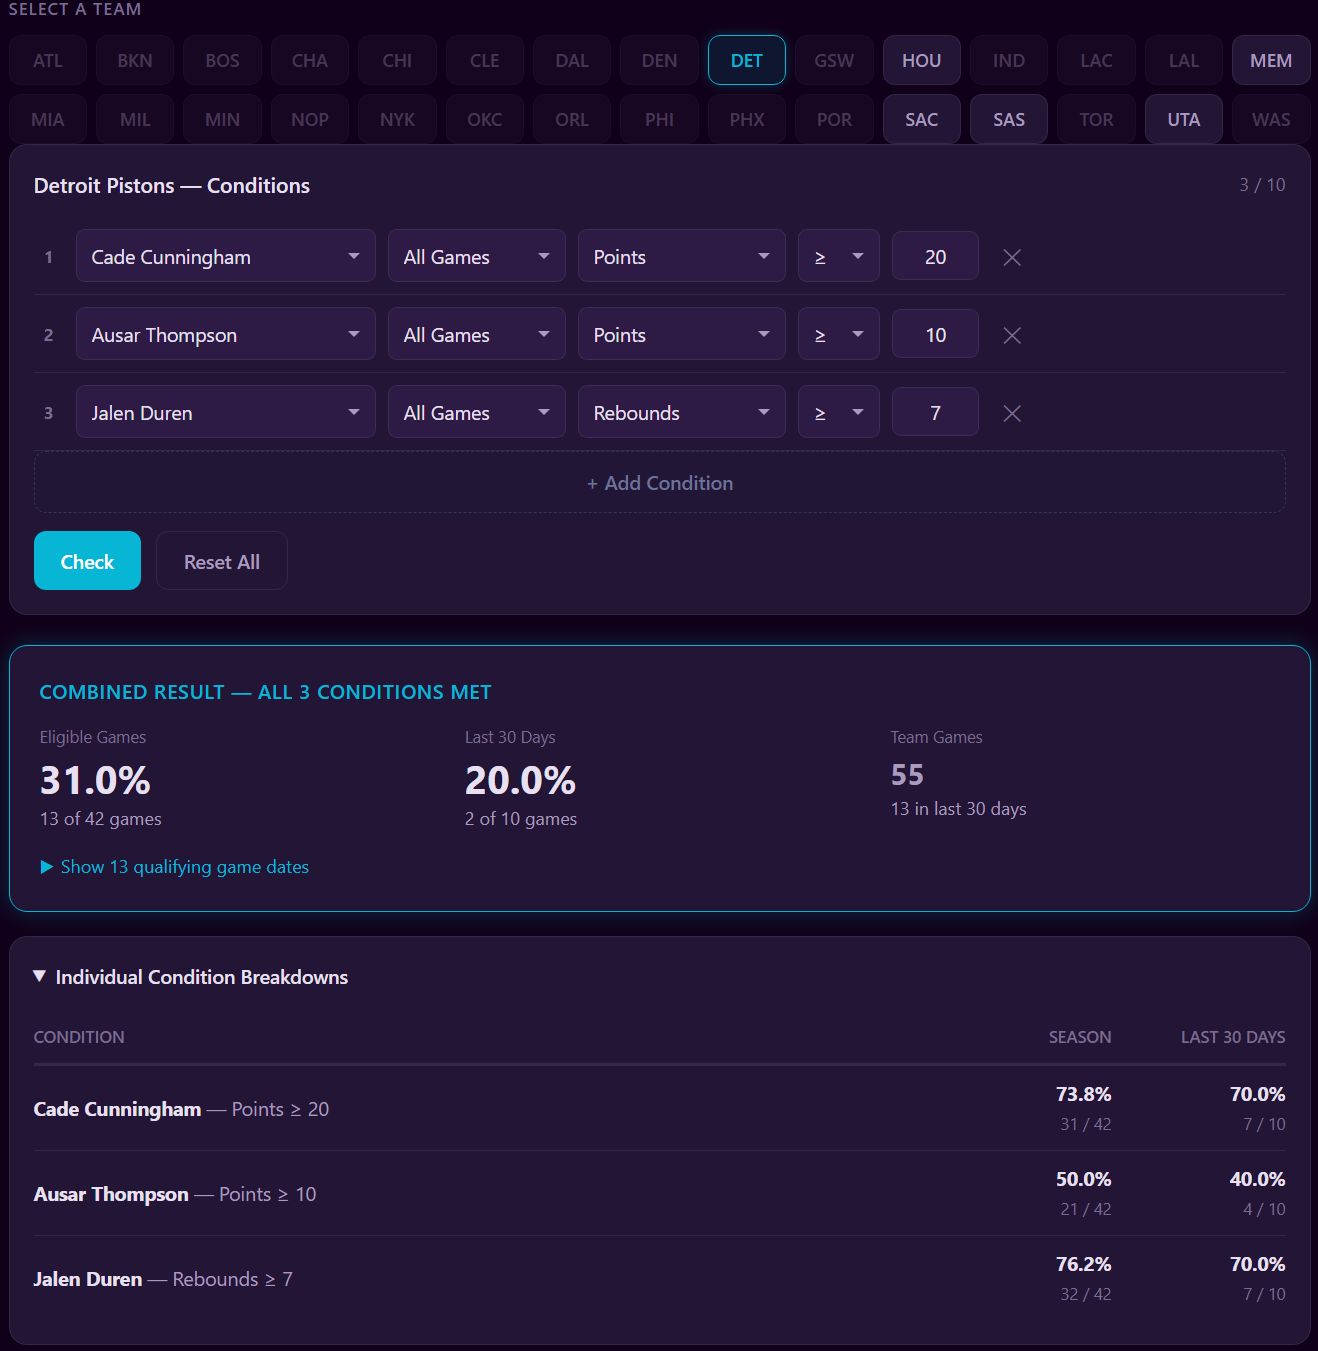1318x1351 pixels.
Task: Click the Team Games 55 value
Action: [x=907, y=775]
